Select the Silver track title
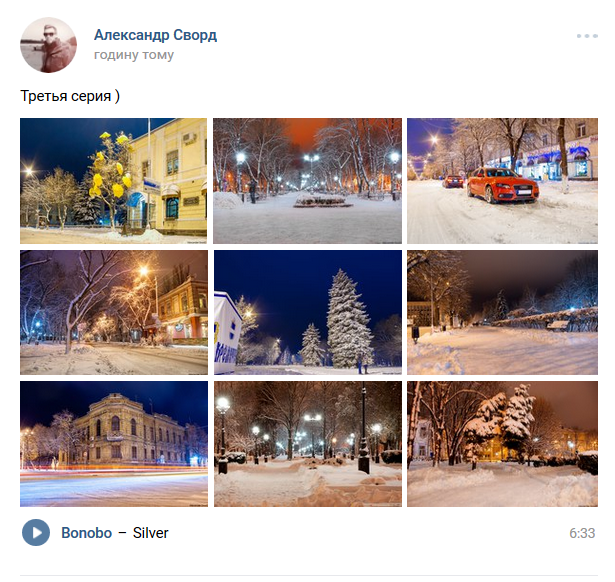Screen dimensions: 615x582 (151, 533)
